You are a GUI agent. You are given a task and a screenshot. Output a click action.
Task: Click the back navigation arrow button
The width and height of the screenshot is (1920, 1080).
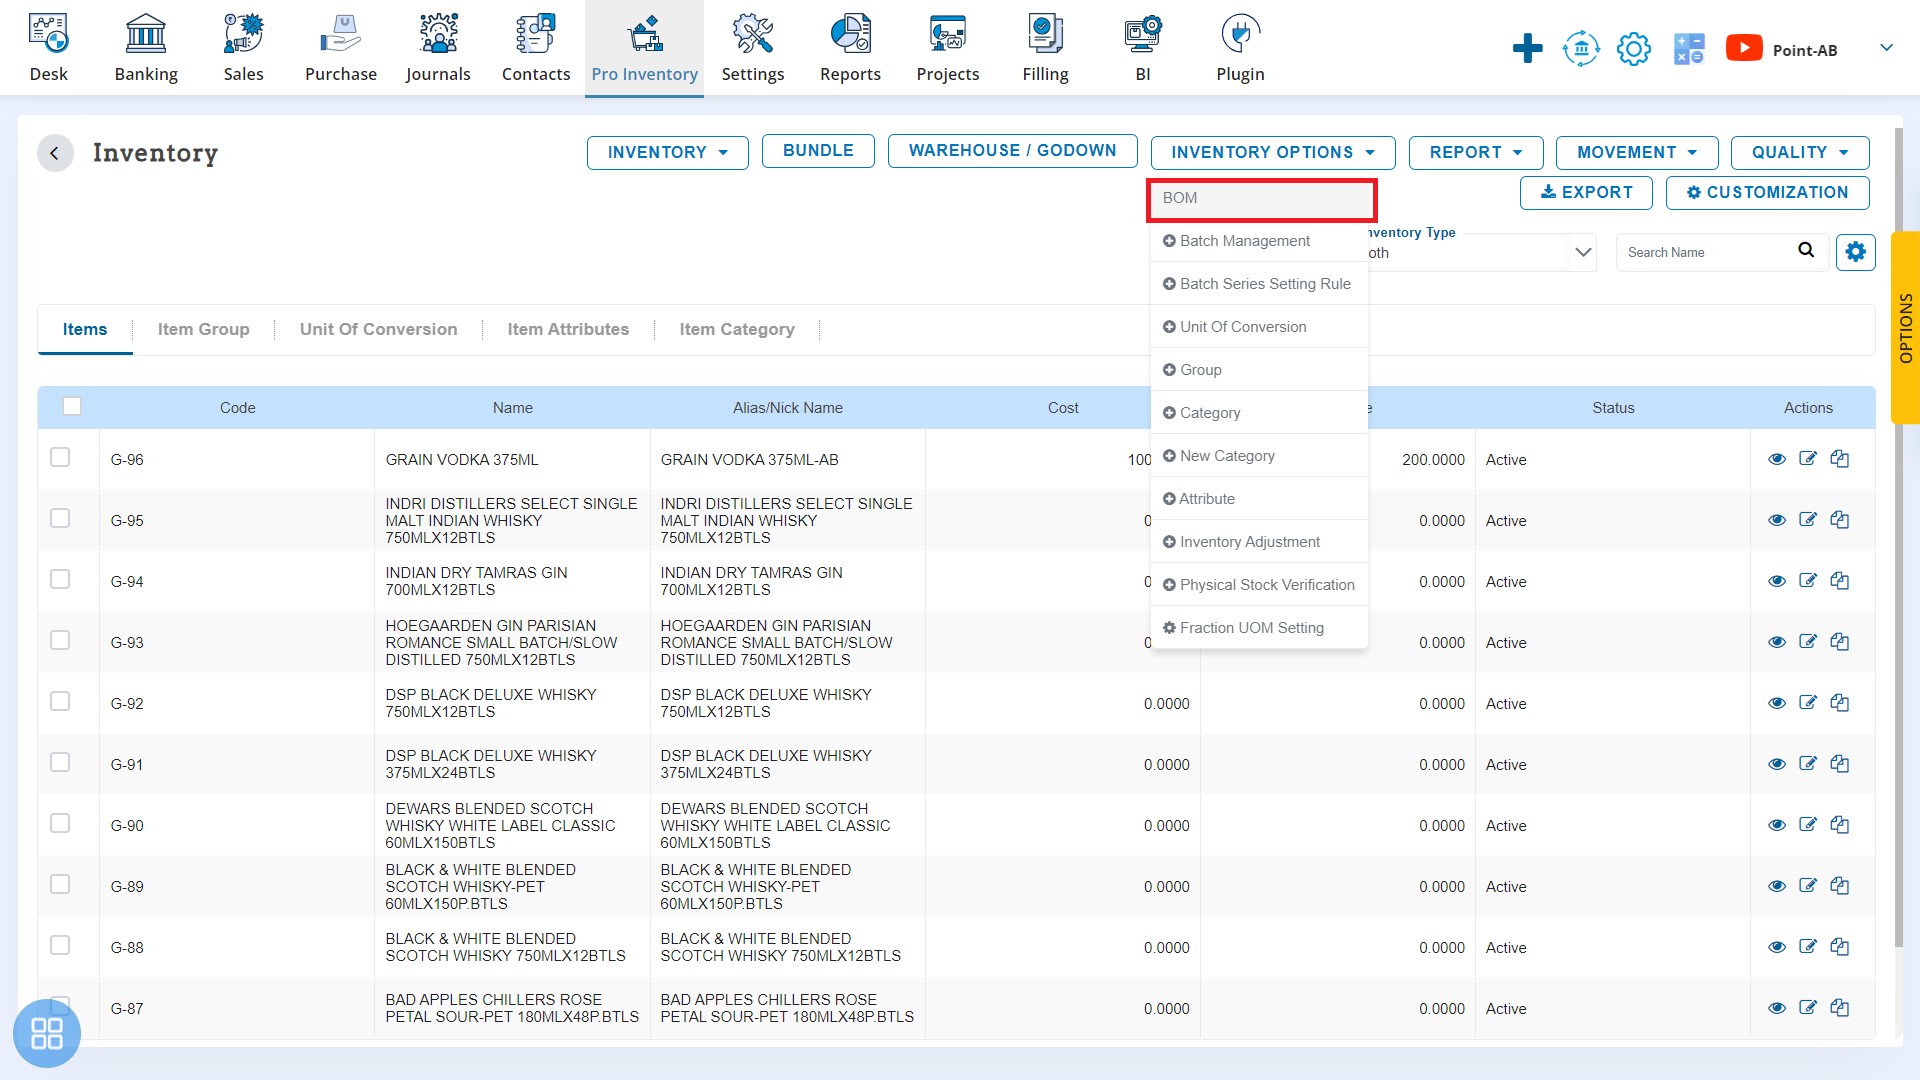coord(55,153)
